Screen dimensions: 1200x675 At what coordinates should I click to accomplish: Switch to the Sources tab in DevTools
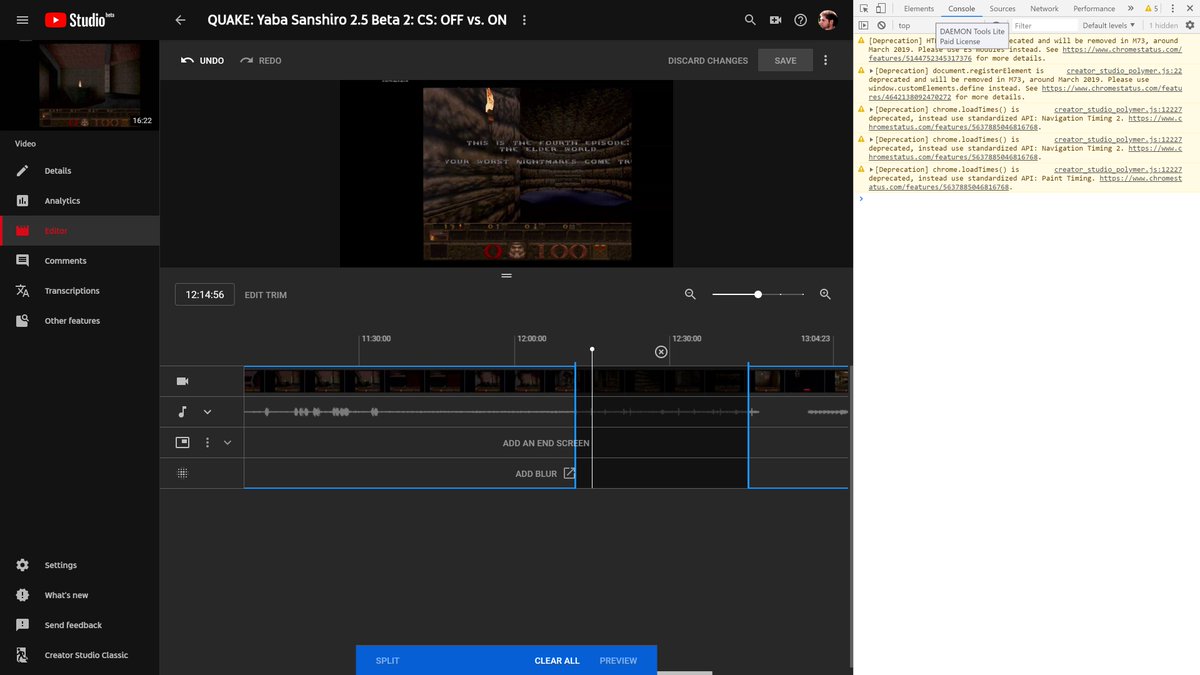[1002, 8]
